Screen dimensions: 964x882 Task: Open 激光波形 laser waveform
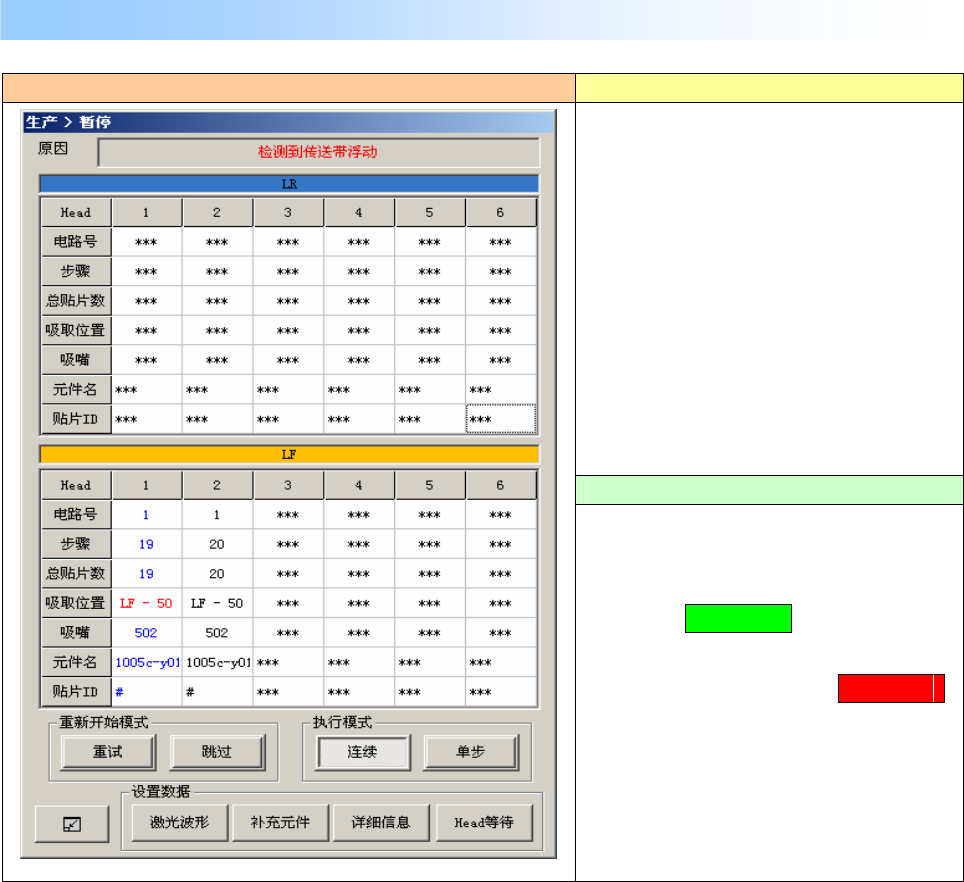pyautogui.click(x=180, y=822)
